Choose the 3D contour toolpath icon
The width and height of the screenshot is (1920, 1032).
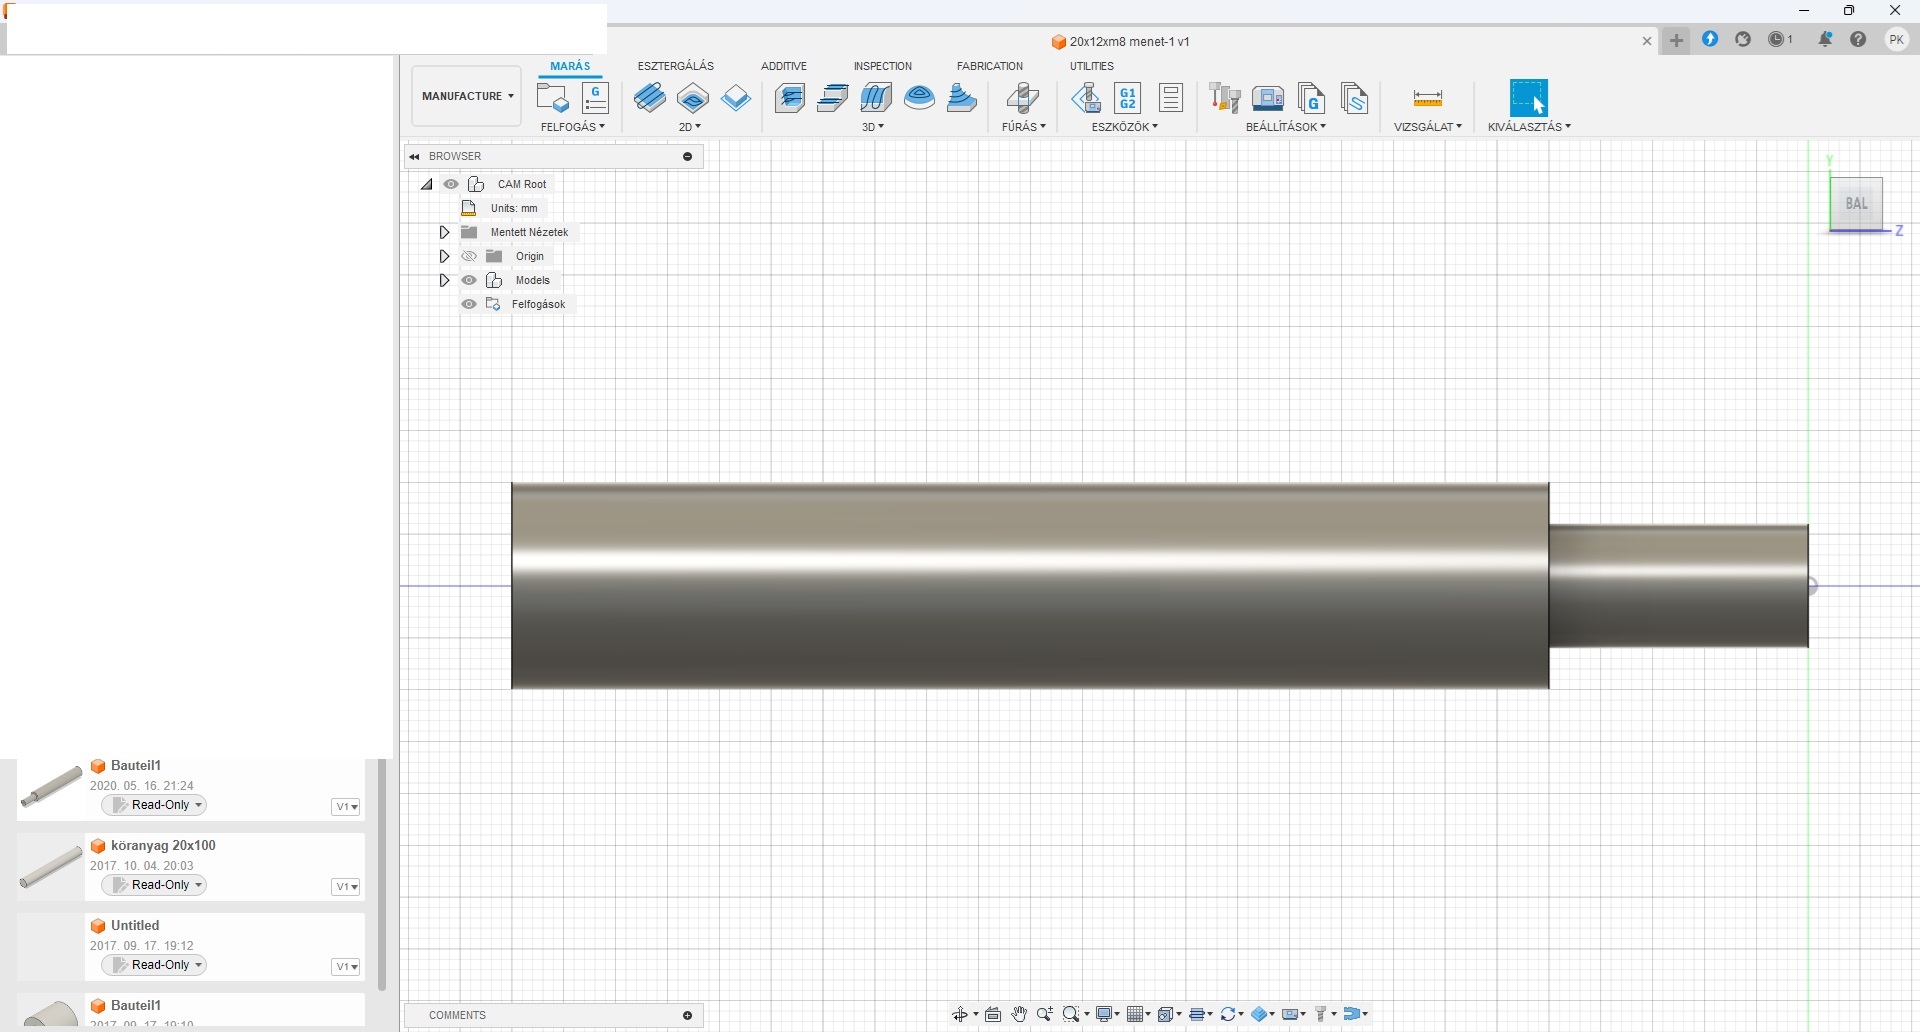[x=919, y=98]
